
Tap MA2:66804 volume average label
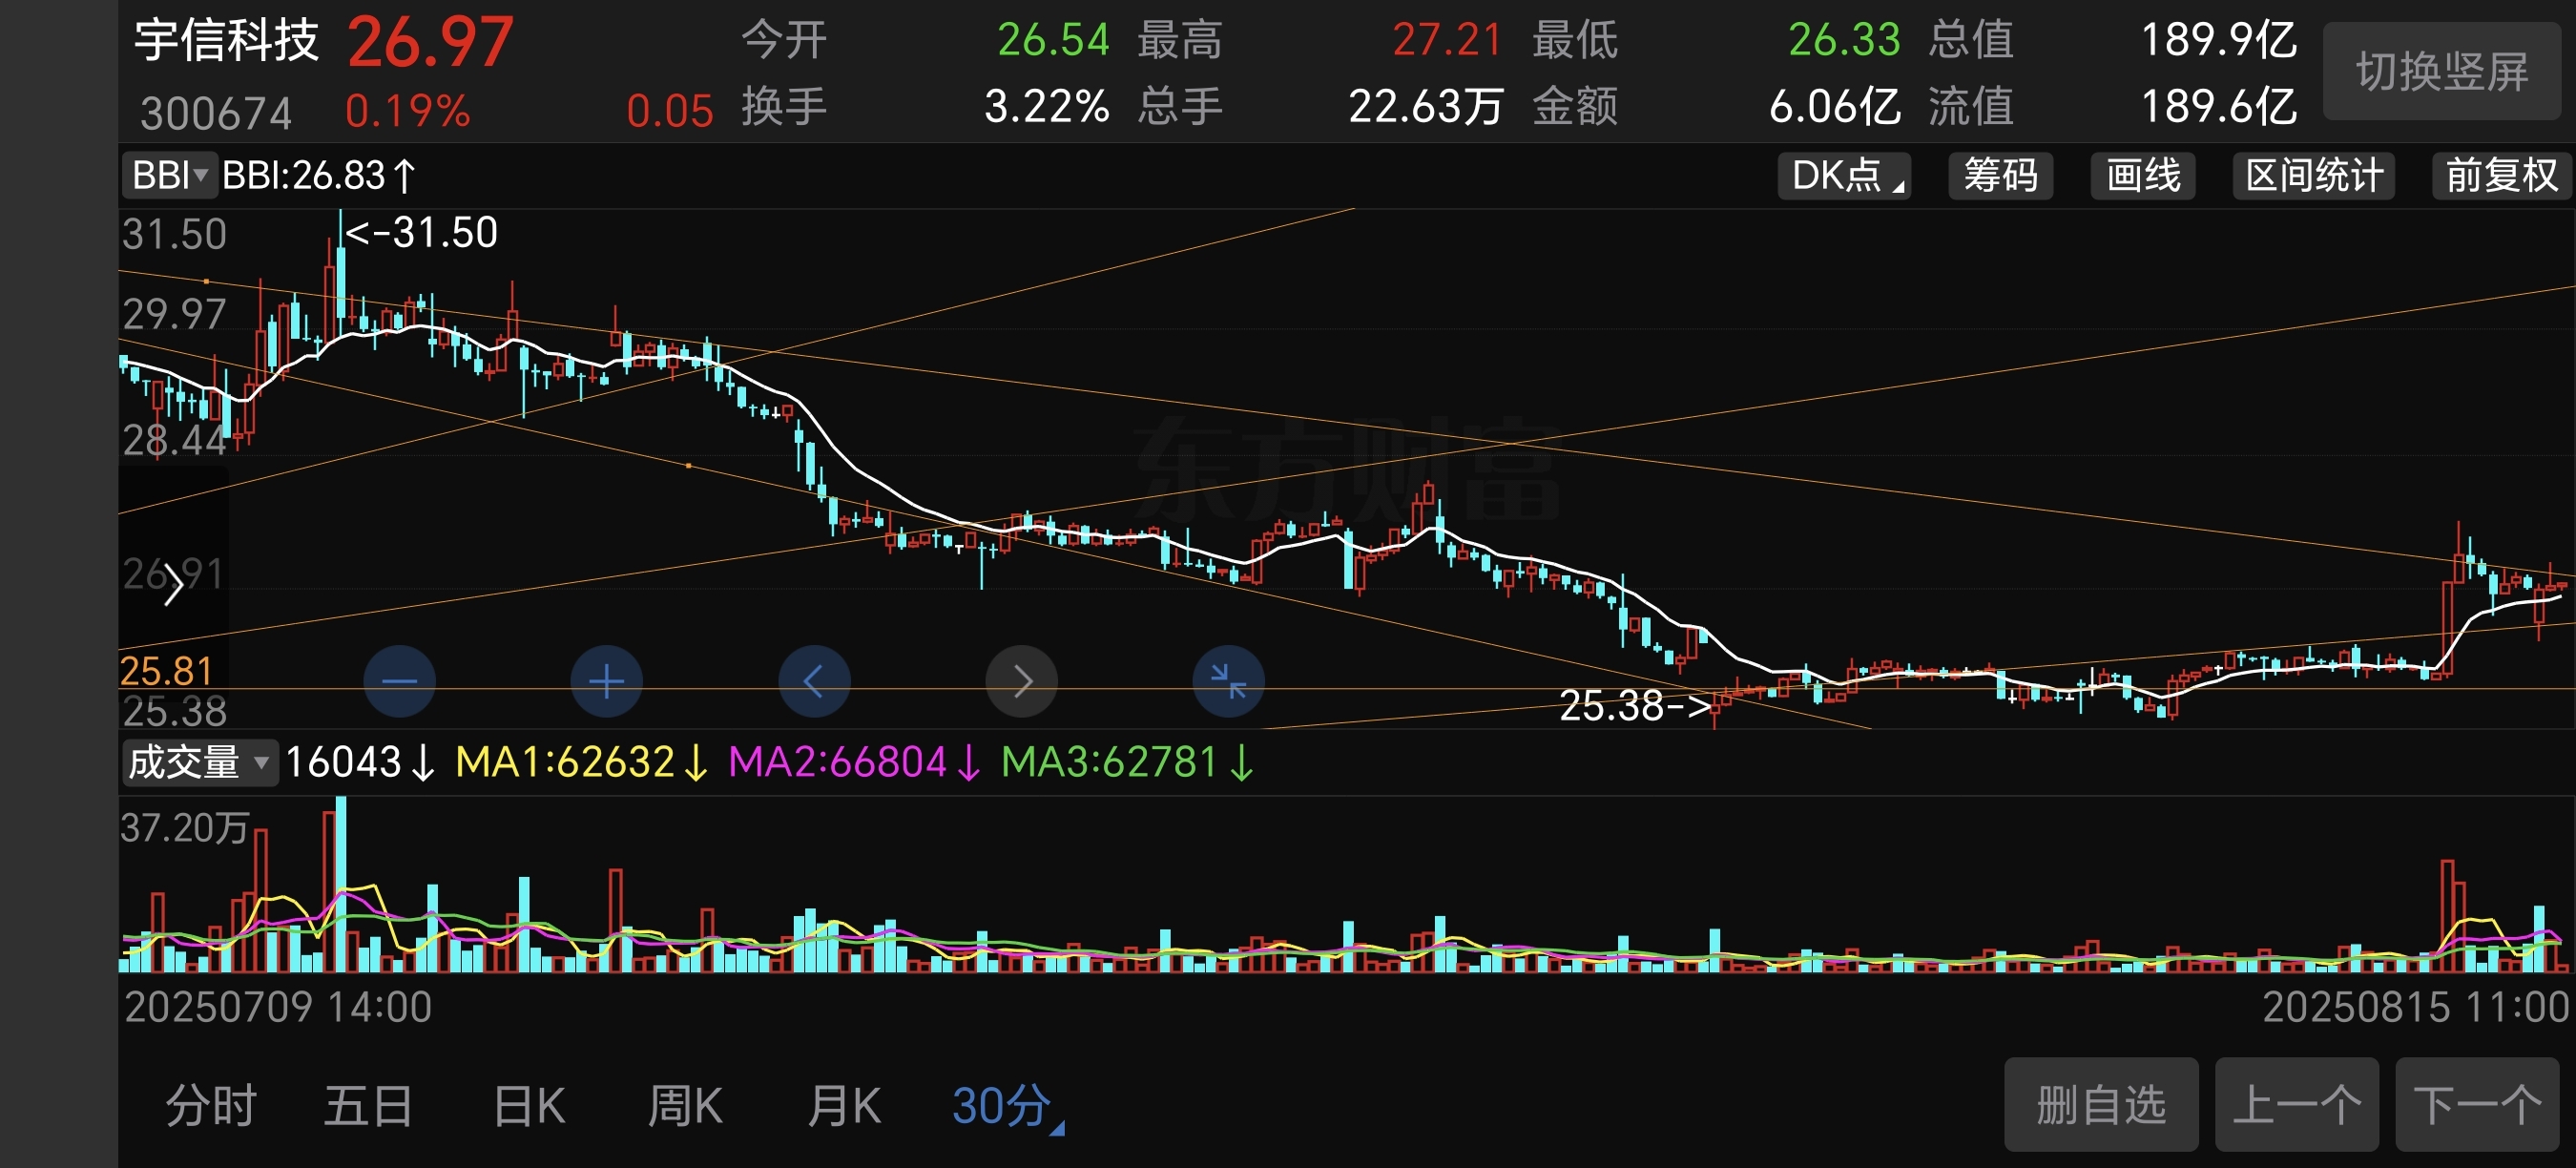point(854,762)
